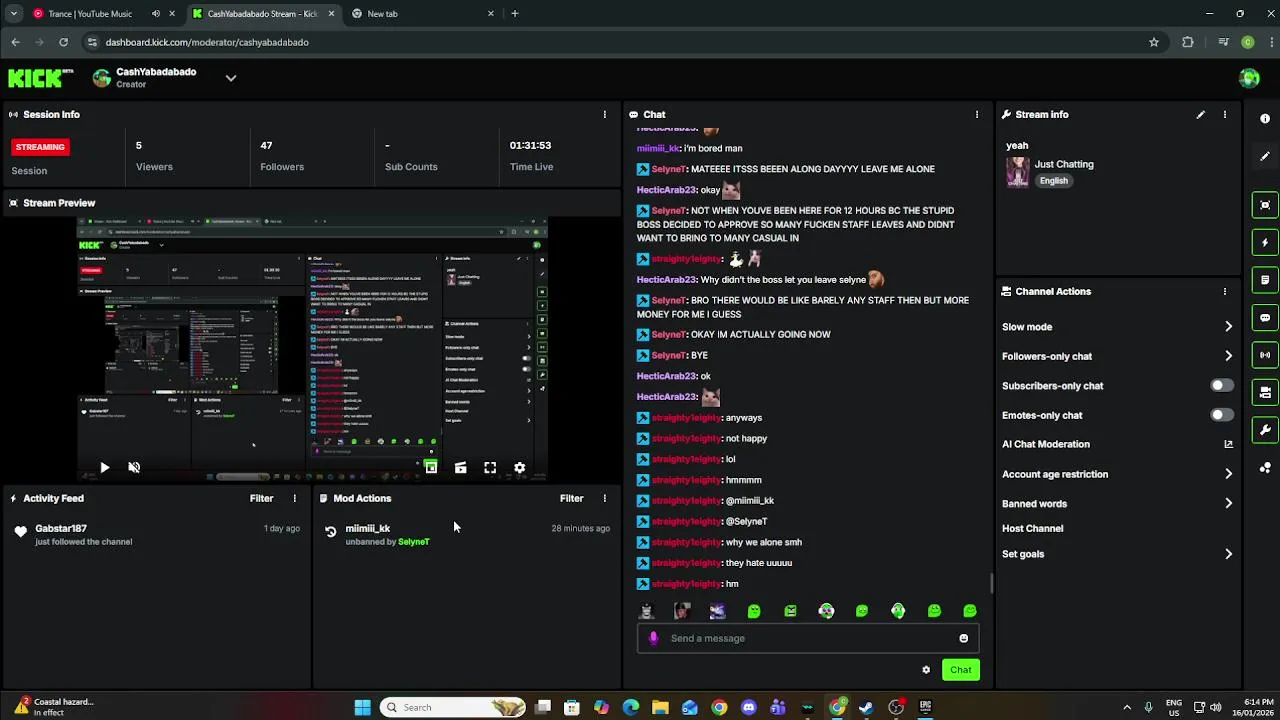This screenshot has width=1280, height=720.
Task: Click SelyneT in the Mod Actions entry
Action: point(414,542)
